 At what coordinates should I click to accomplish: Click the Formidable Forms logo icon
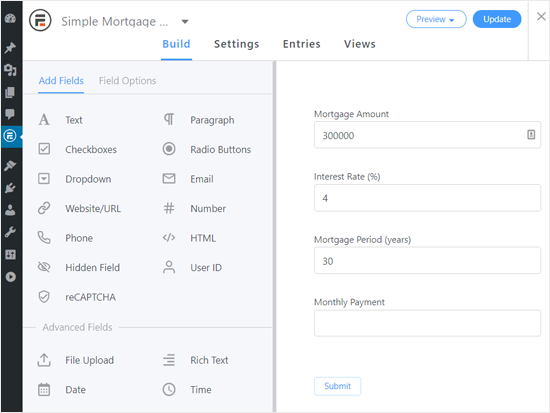click(x=40, y=20)
